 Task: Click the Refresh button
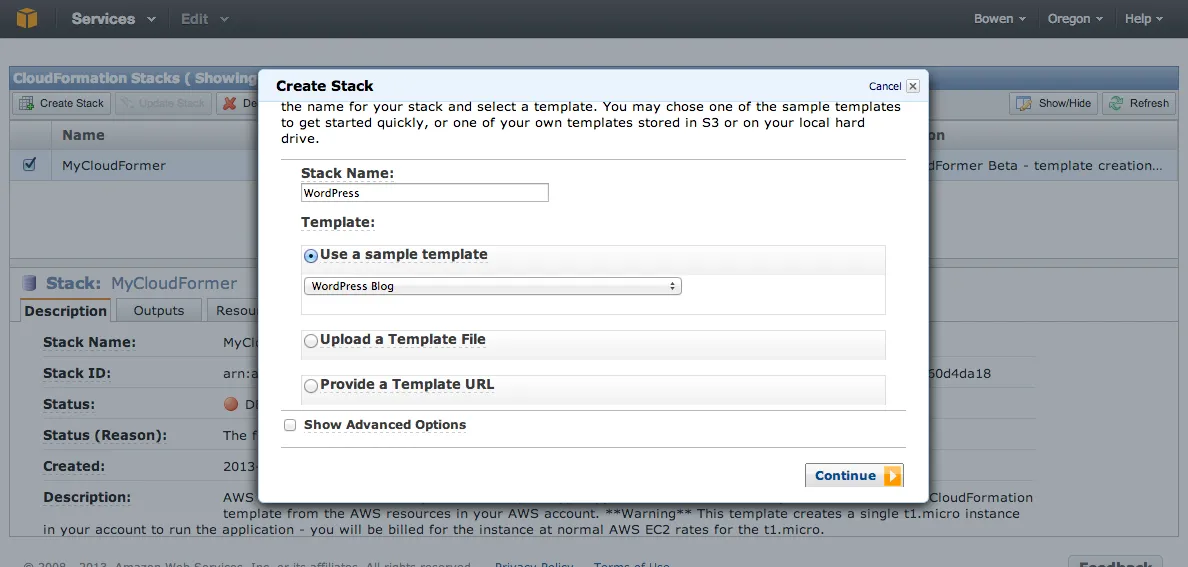click(x=1139, y=103)
